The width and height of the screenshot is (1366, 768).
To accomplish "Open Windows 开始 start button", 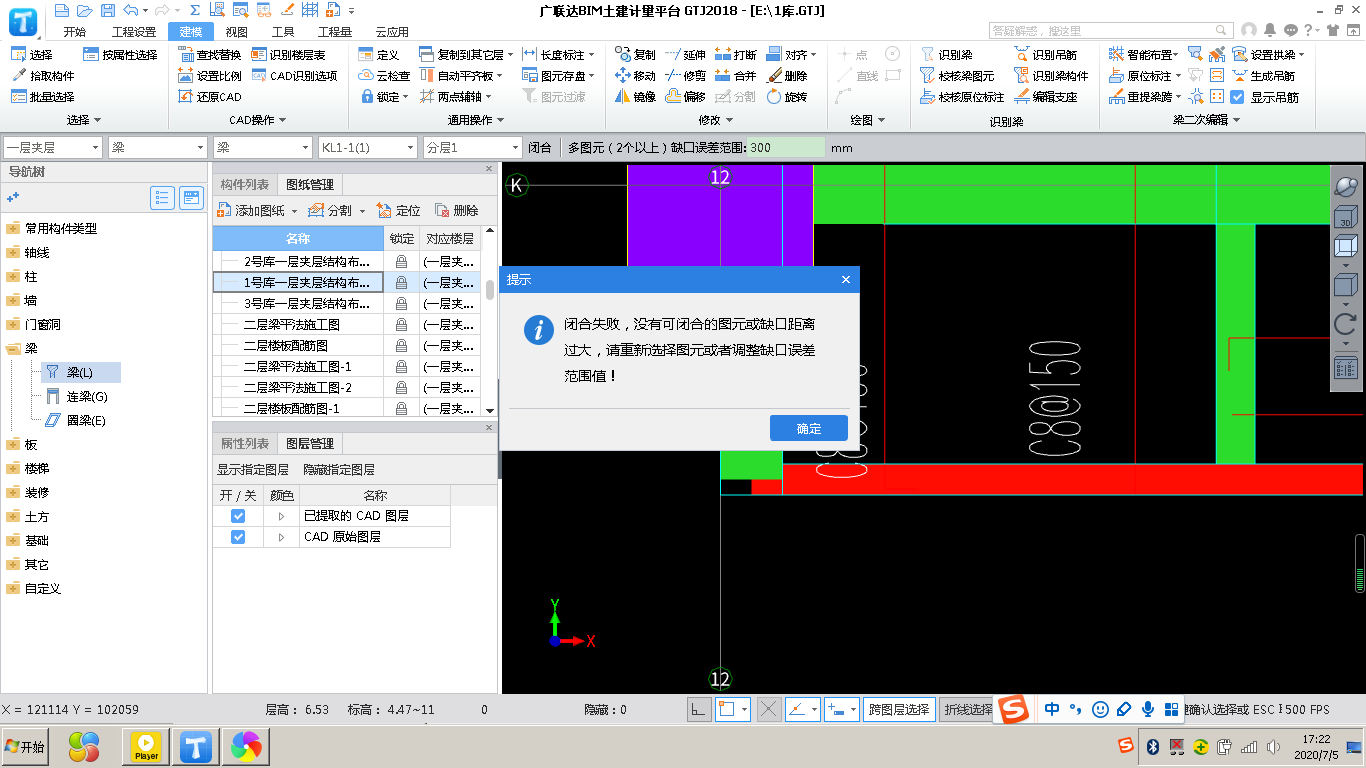I will point(26,746).
